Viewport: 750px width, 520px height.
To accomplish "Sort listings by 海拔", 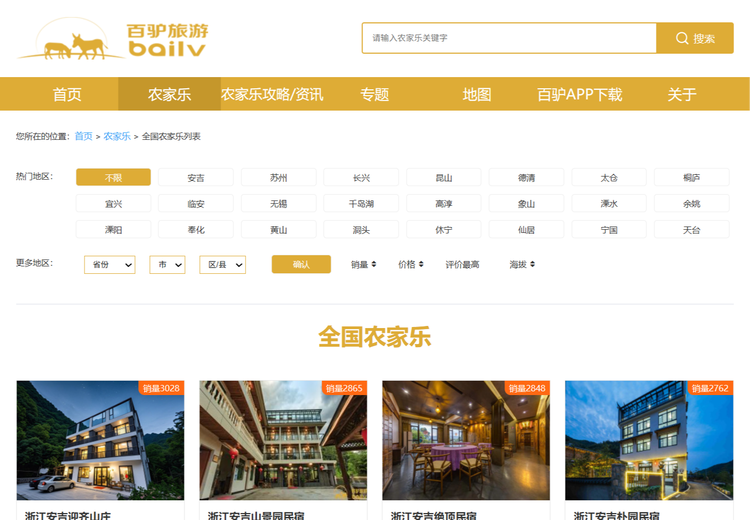I will 522,264.
